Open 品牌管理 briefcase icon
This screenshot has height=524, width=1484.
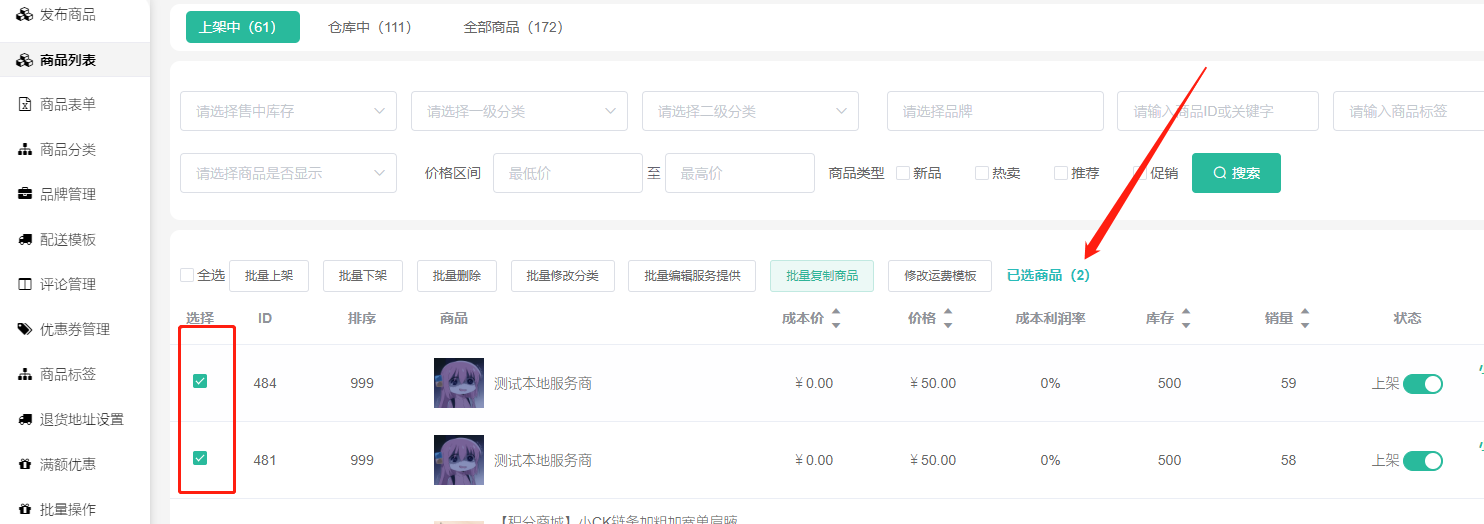click(25, 194)
